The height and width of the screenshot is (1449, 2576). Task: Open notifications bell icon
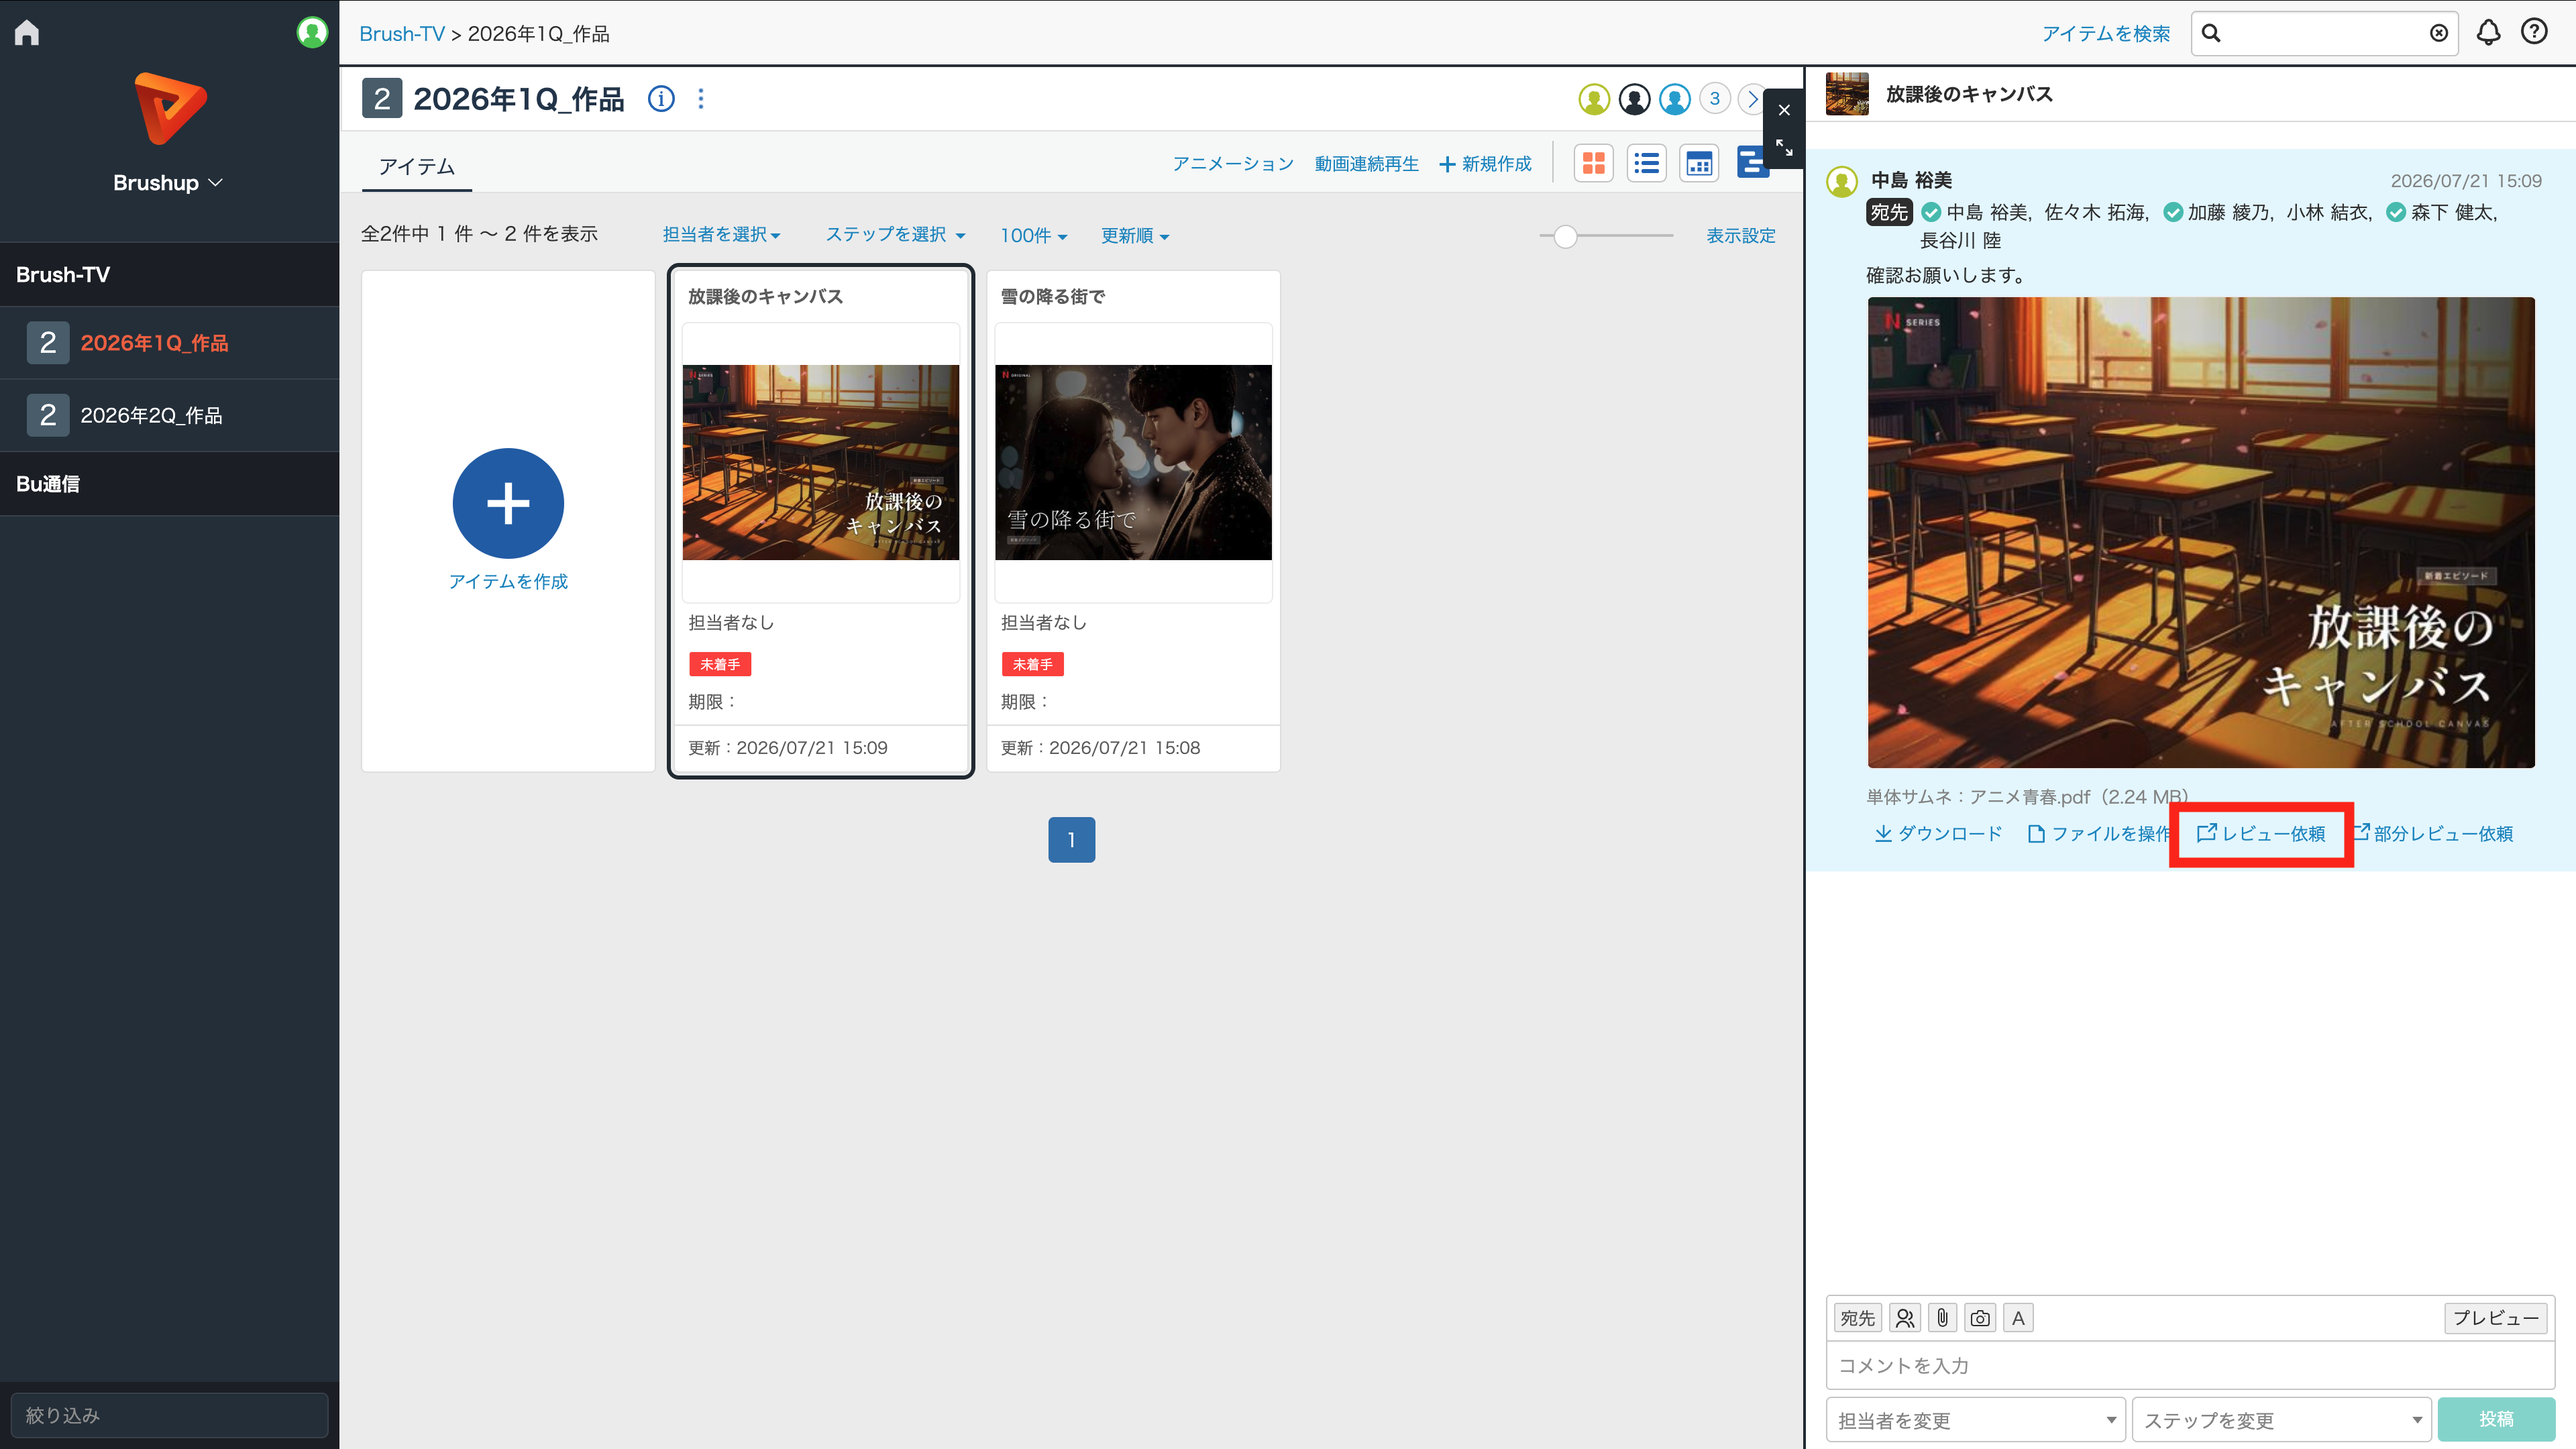coord(2488,33)
